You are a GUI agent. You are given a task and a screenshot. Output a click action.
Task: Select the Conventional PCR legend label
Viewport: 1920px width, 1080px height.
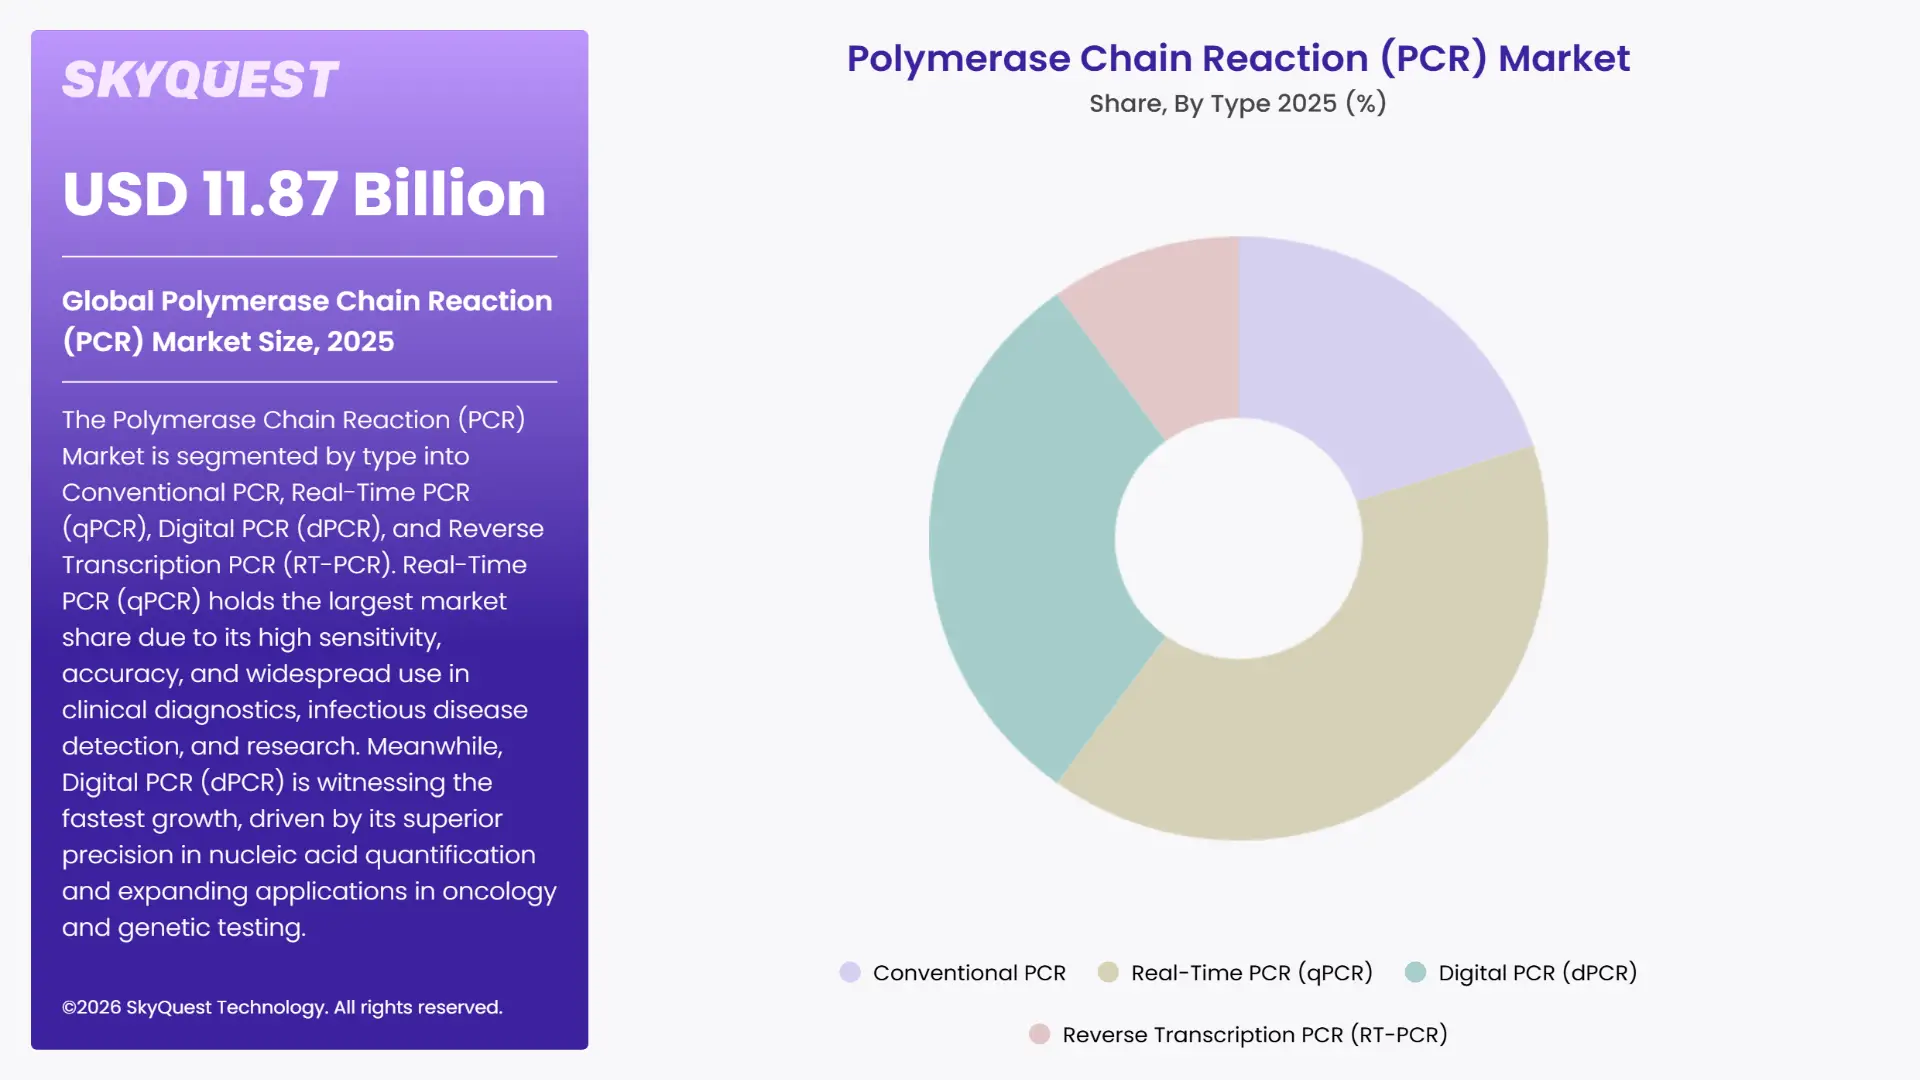coord(969,973)
